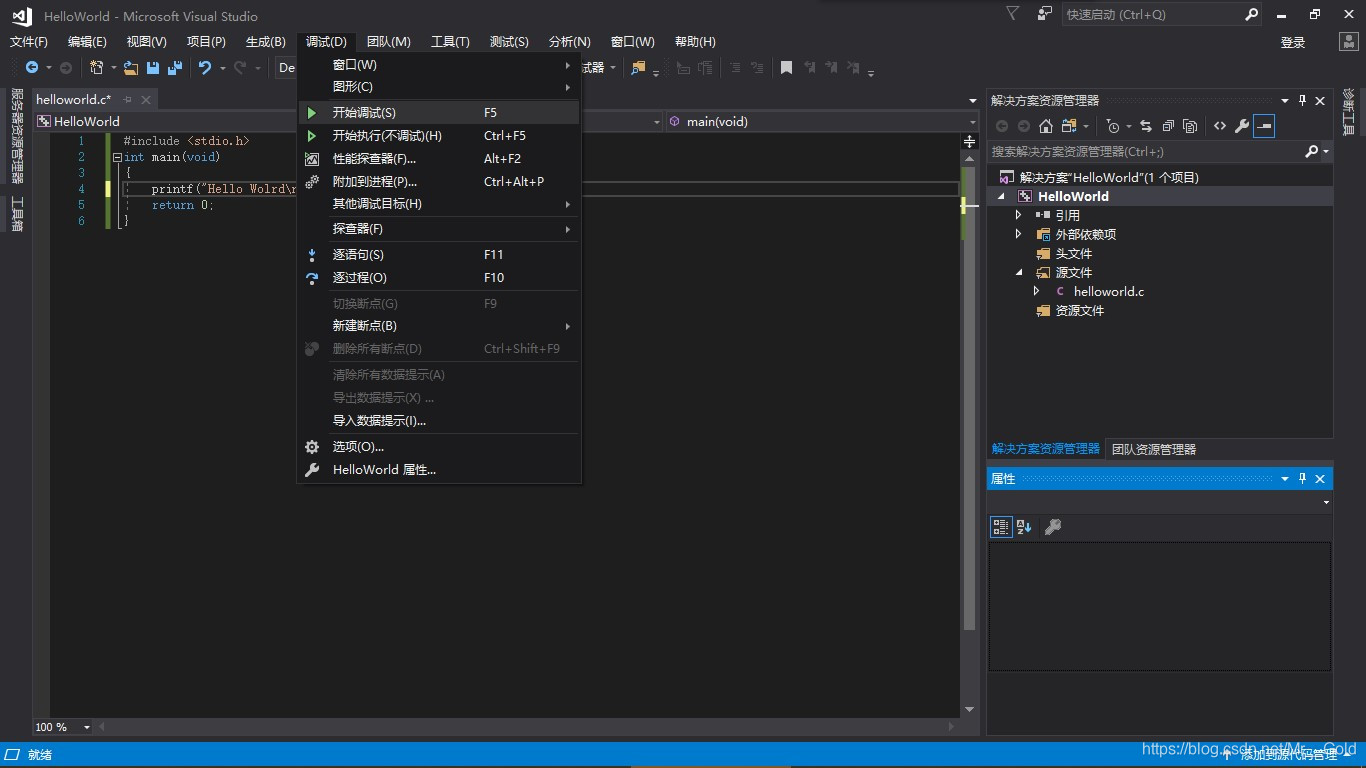This screenshot has width=1366, height=768.
Task: Click the Property Pages icon in Properties
Action: (1052, 527)
